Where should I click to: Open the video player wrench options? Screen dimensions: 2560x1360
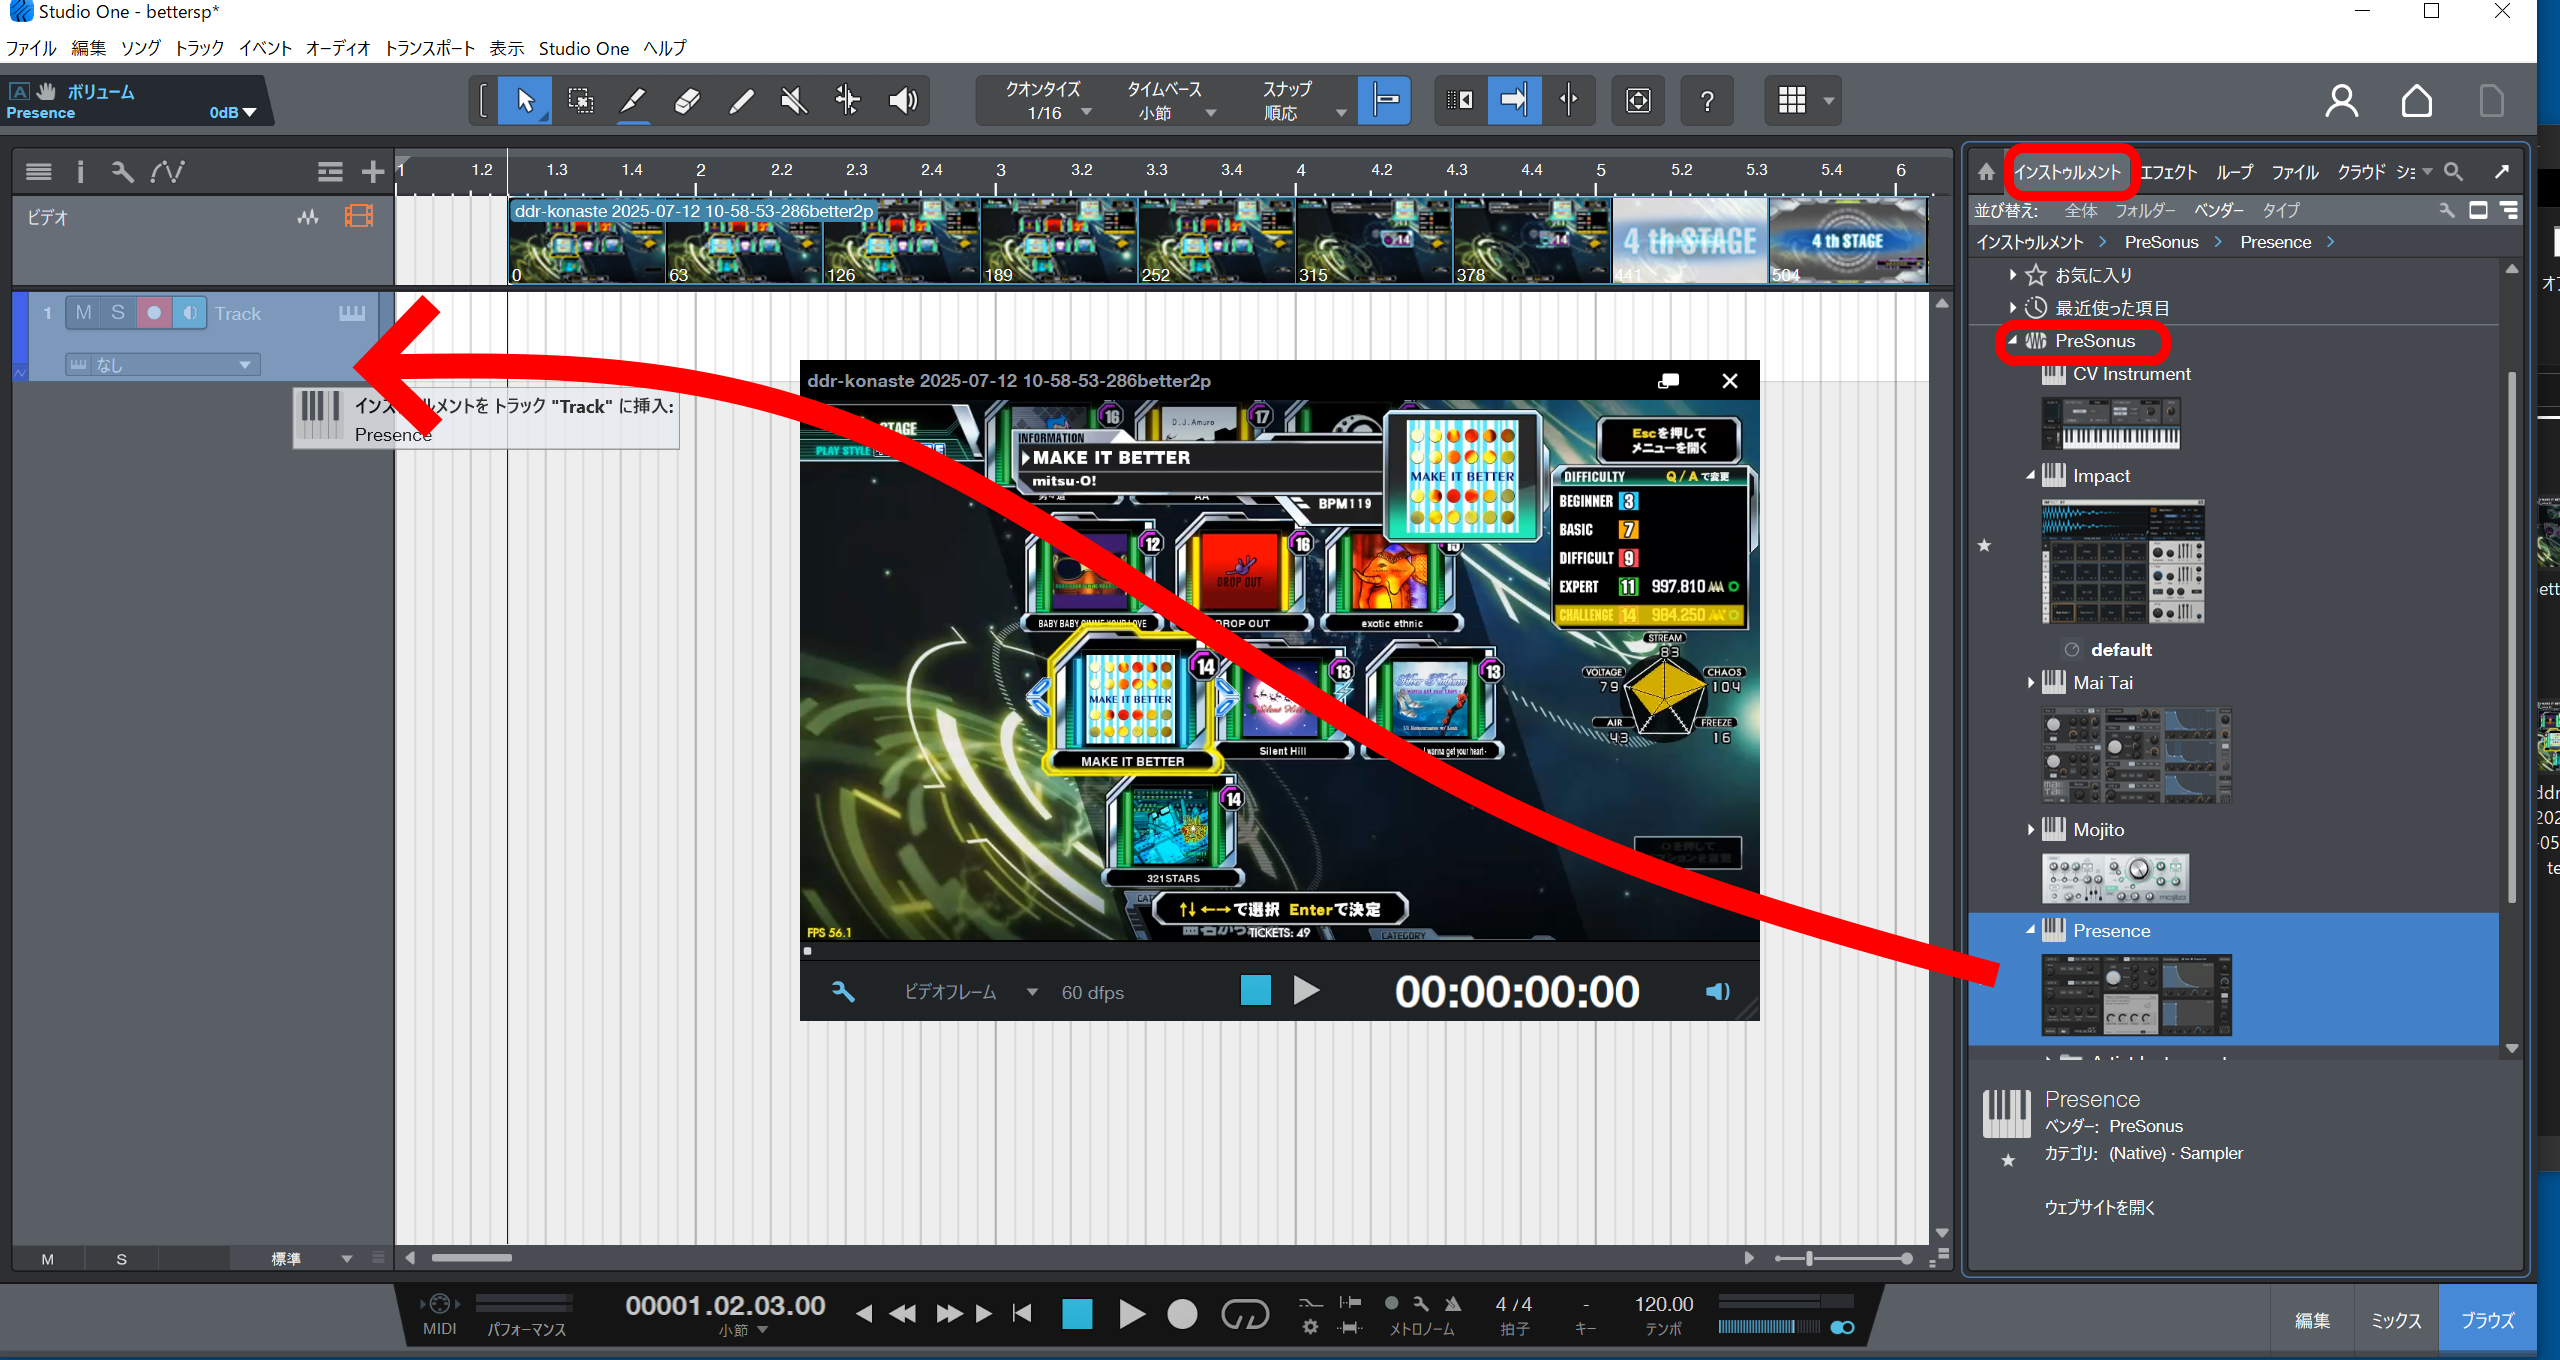point(842,991)
